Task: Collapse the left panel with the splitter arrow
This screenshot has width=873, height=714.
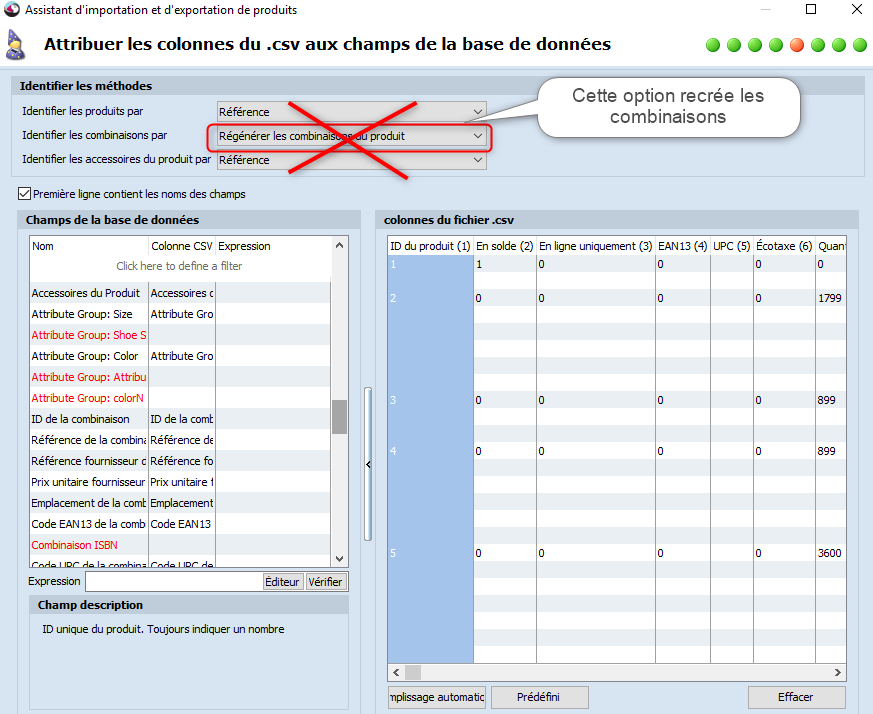Action: pyautogui.click(x=368, y=464)
